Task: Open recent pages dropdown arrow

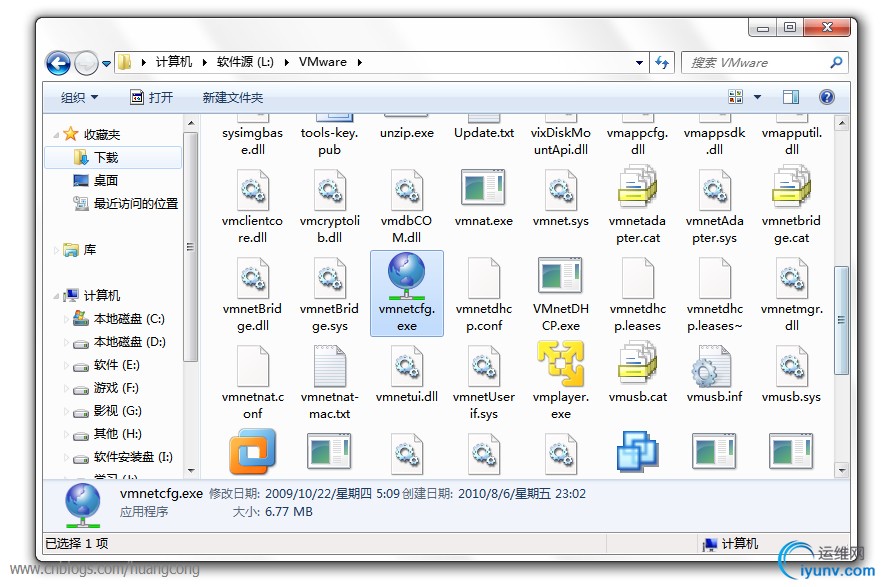Action: pyautogui.click(x=106, y=63)
